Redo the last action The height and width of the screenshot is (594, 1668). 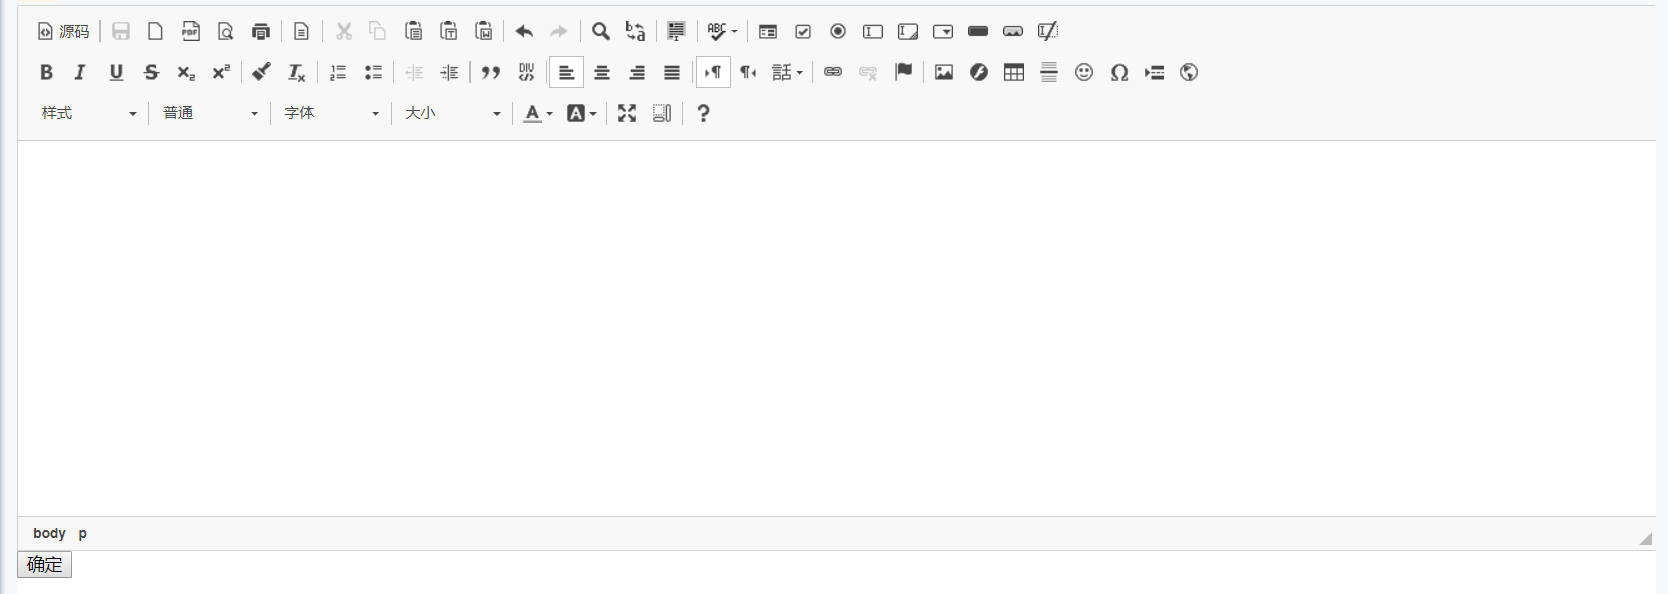(559, 32)
